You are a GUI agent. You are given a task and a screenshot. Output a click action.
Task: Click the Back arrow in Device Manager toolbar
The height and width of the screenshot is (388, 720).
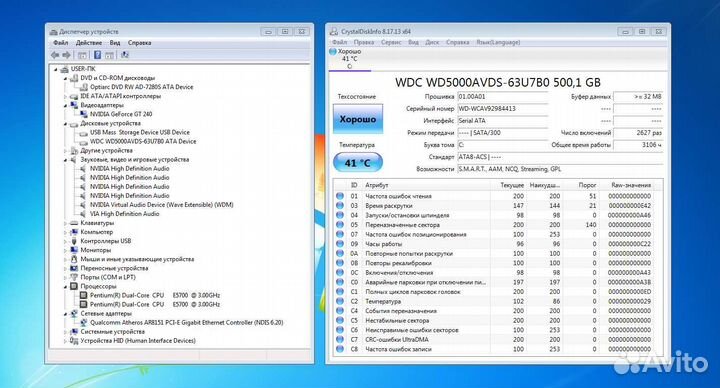click(55, 55)
